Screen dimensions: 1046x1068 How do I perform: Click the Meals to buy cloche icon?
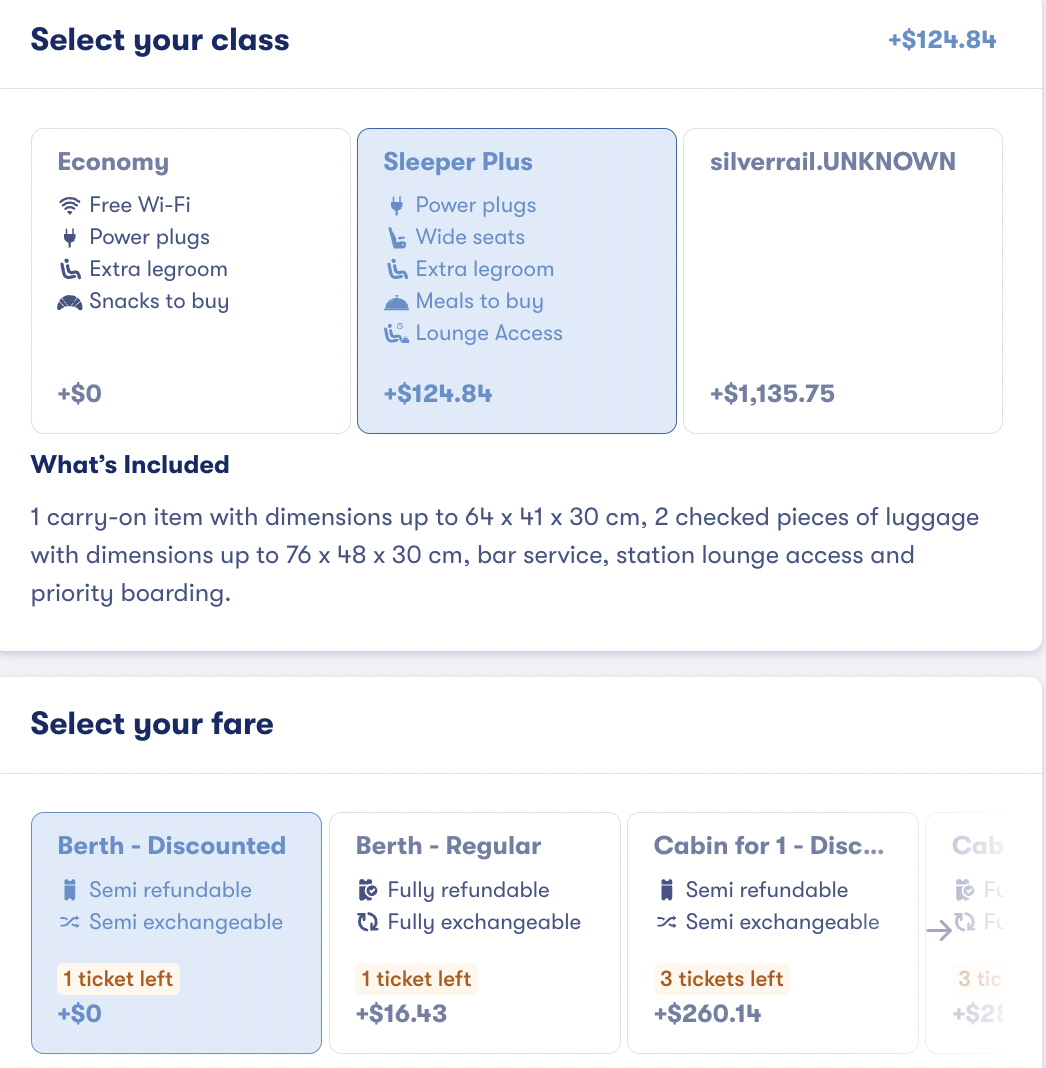(x=396, y=302)
